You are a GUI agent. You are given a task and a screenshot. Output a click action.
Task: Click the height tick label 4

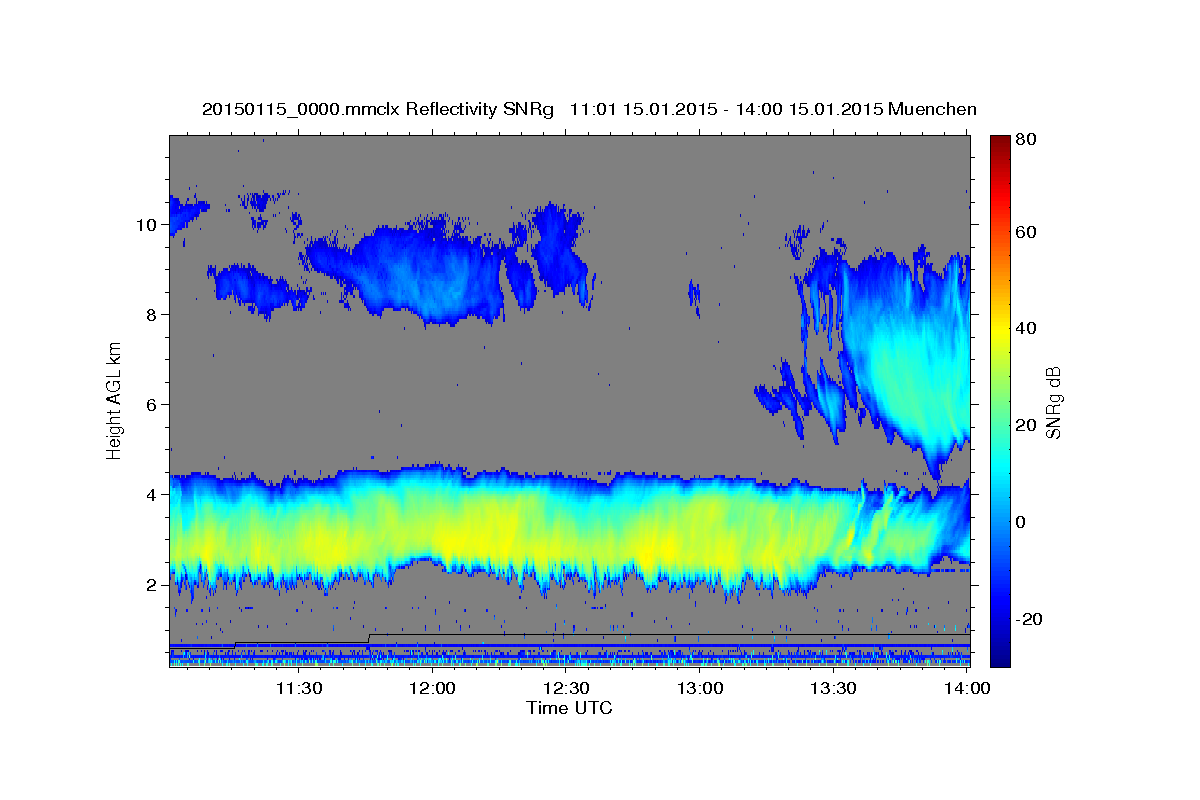(154, 495)
